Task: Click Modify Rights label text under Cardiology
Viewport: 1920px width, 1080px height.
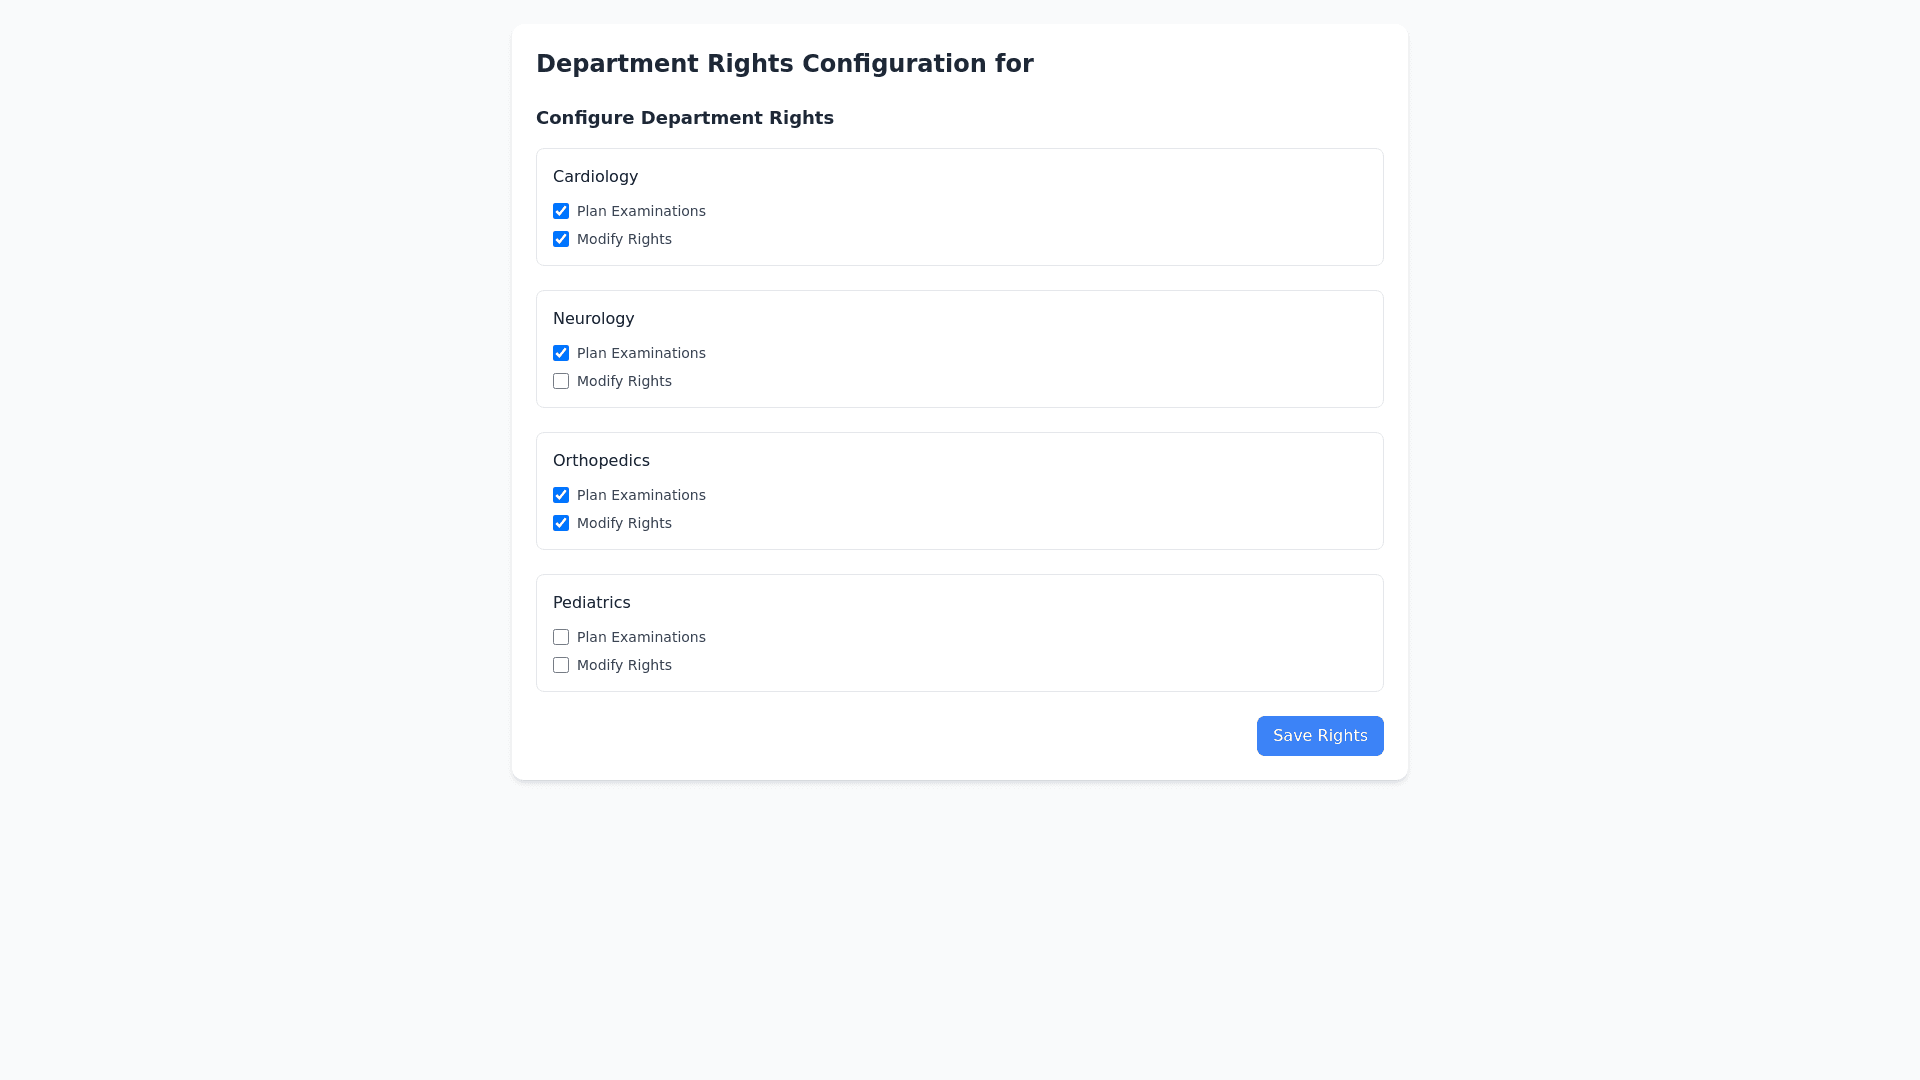Action: coord(624,239)
